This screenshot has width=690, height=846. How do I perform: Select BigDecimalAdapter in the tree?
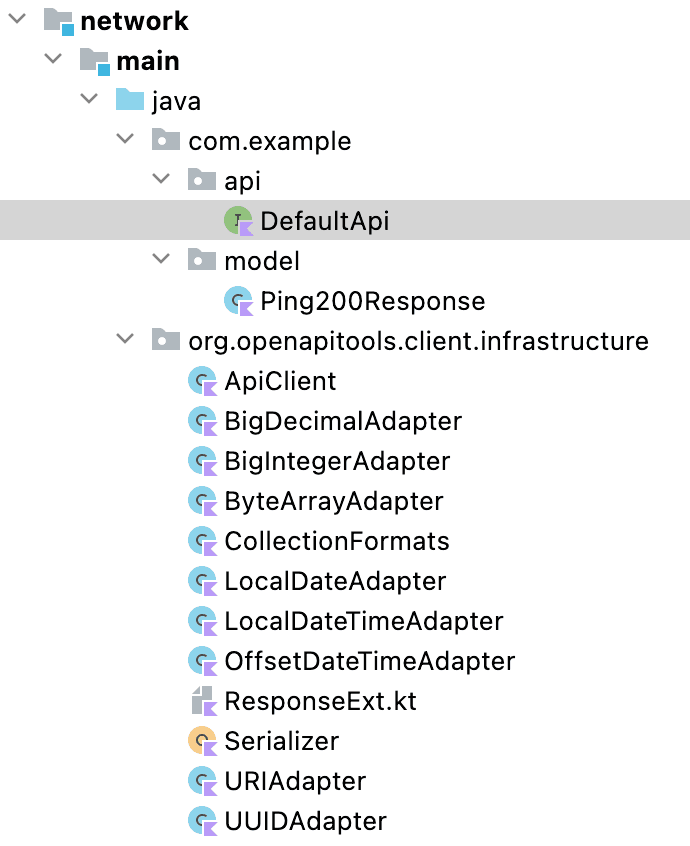click(x=342, y=421)
